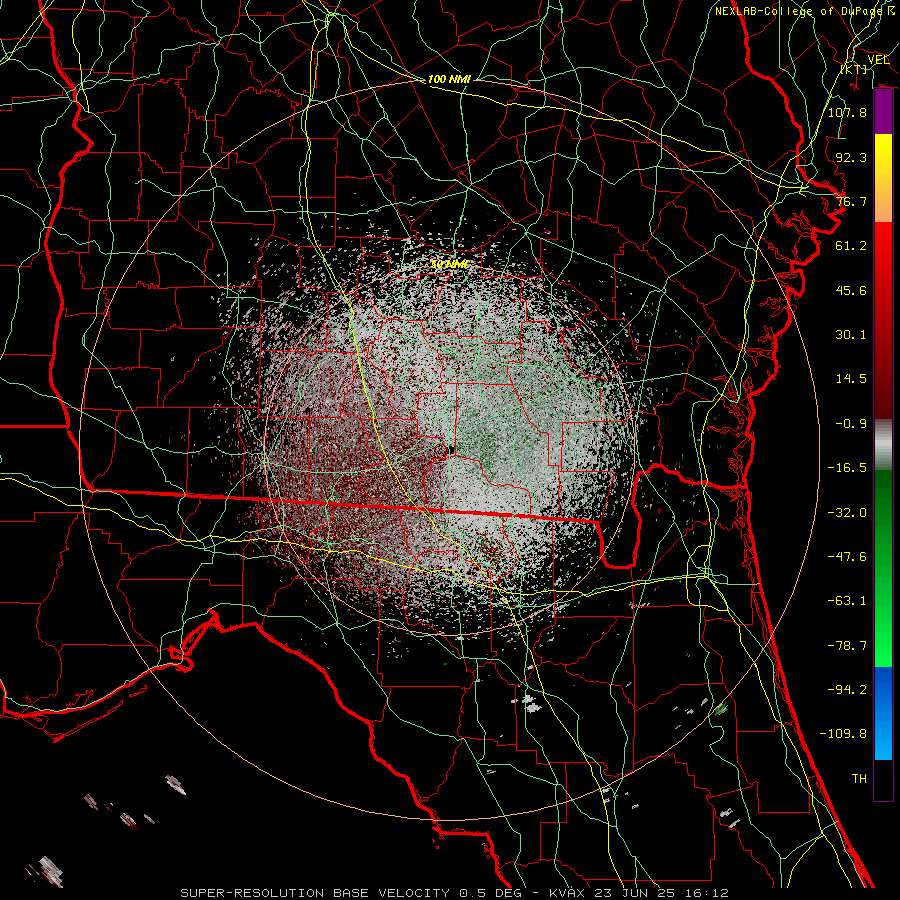
Task: Click the [KT] units label
Action: coord(854,69)
